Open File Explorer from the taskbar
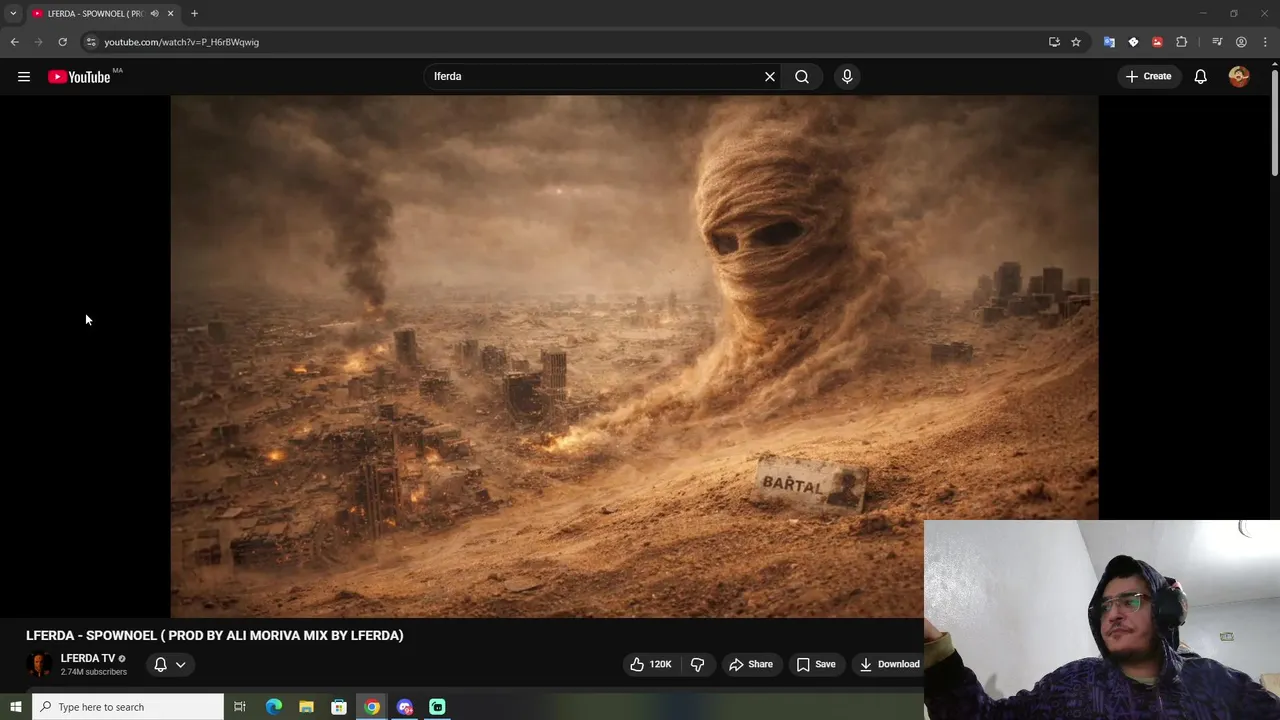1280x720 pixels. coord(306,707)
